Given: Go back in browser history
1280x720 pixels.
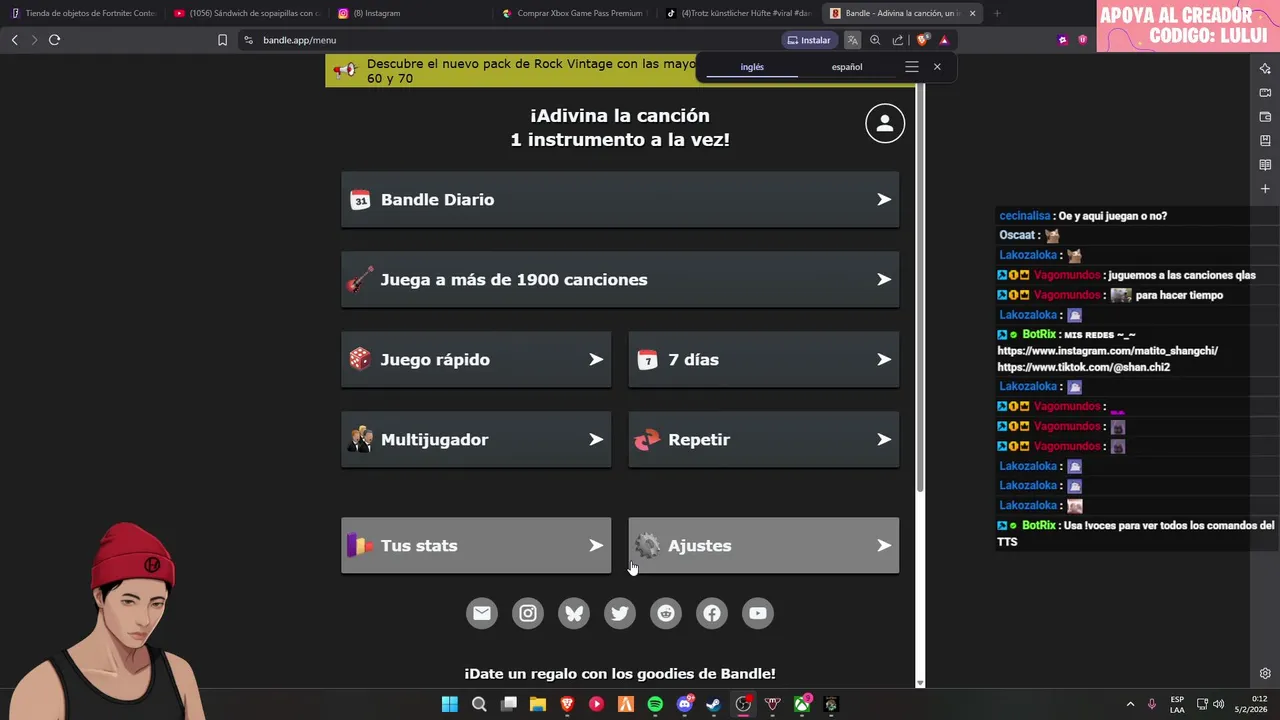Looking at the screenshot, I should (x=14, y=40).
